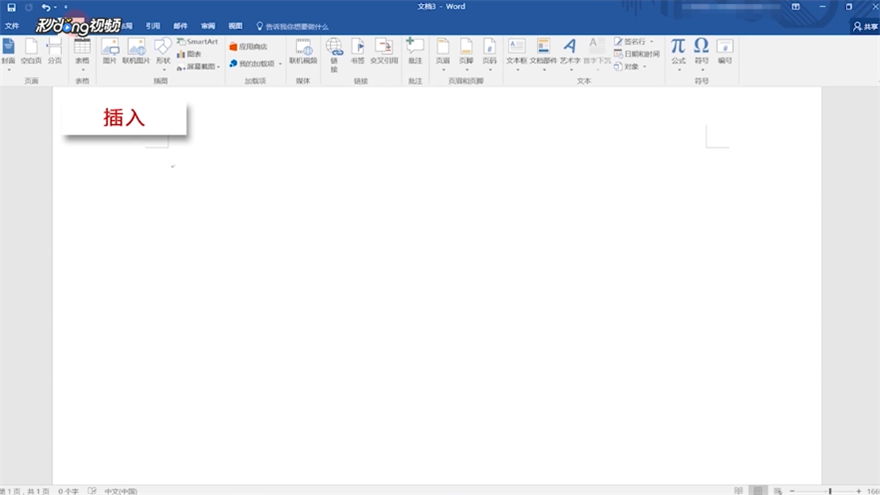Insert a 公式 equation
This screenshot has width=880, height=495.
(x=678, y=54)
